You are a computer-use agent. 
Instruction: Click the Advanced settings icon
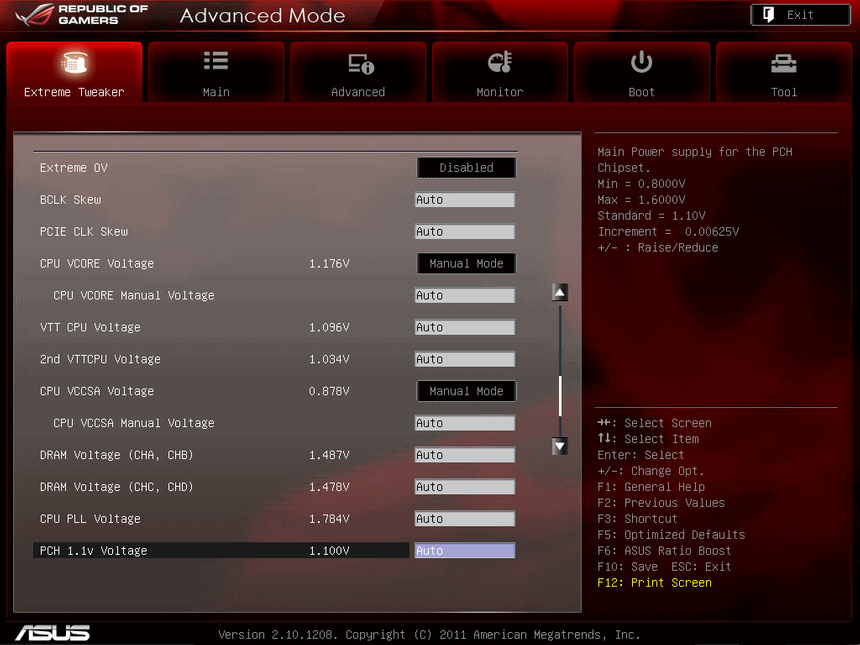(x=358, y=63)
